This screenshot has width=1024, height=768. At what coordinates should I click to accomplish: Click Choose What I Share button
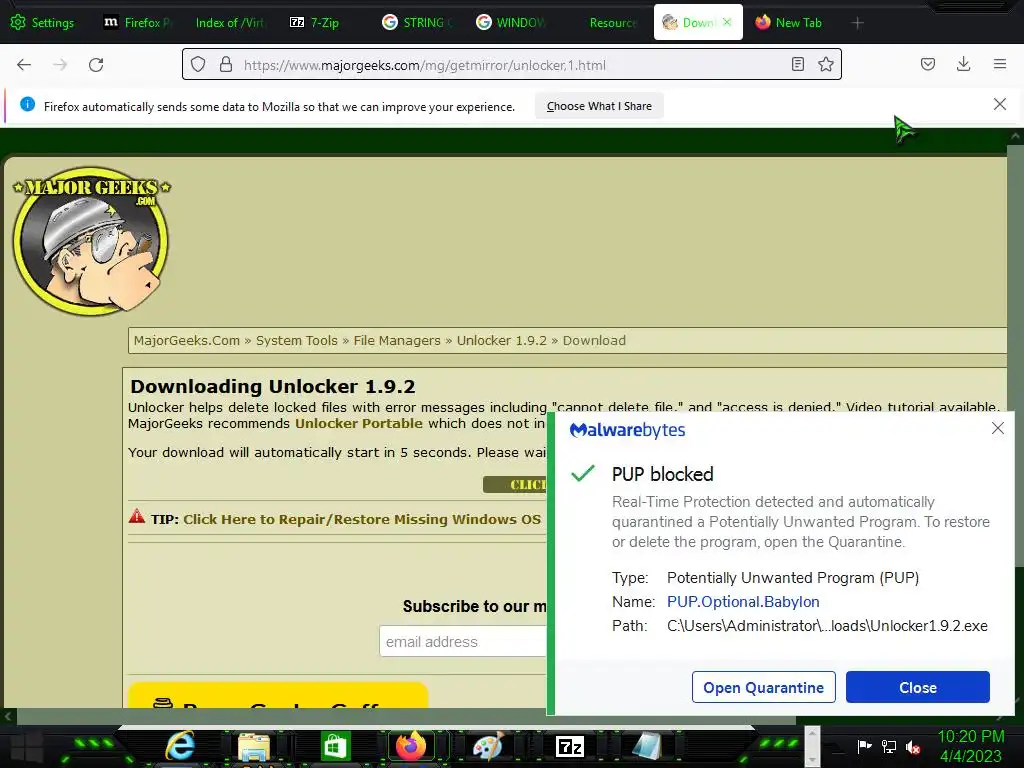point(599,106)
